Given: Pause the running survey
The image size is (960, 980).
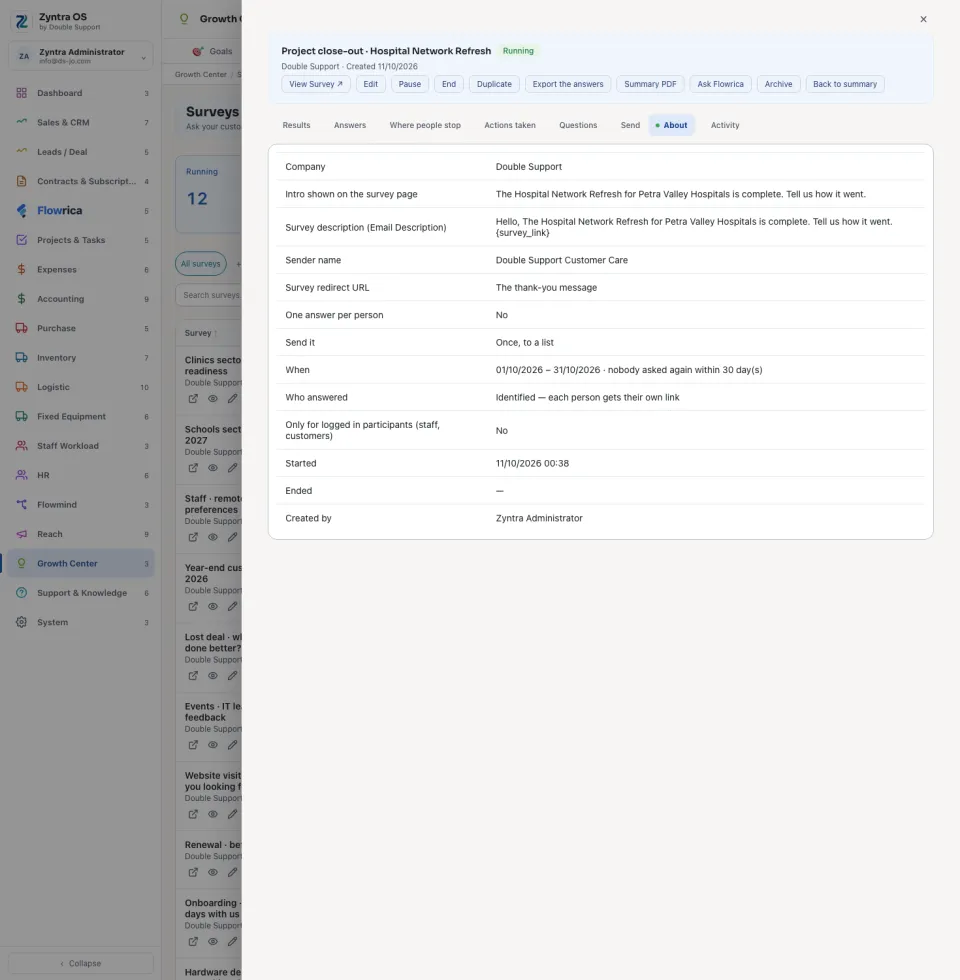Looking at the screenshot, I should click(410, 84).
